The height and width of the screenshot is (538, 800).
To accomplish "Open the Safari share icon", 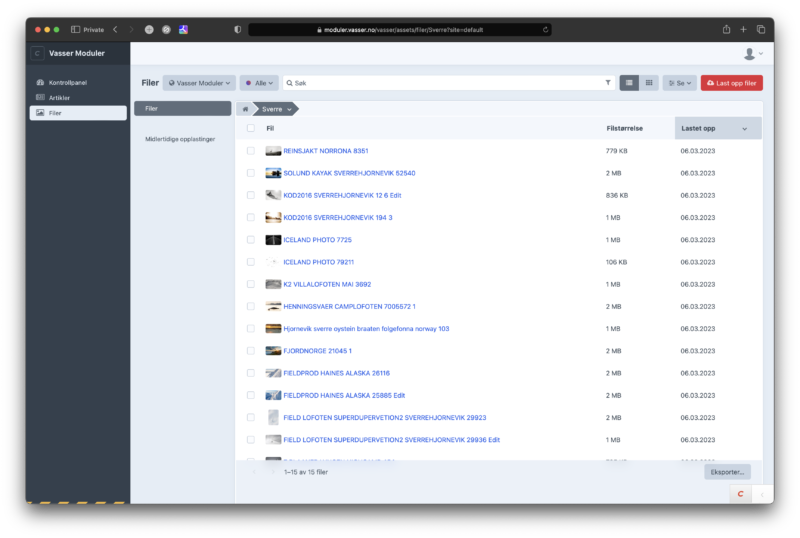I will pyautogui.click(x=726, y=29).
